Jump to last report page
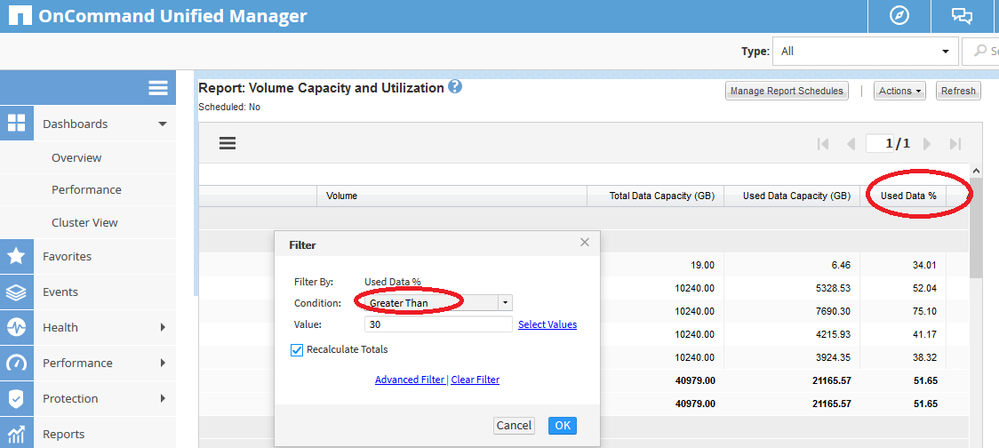Screen dimensions: 999x448 tap(955, 144)
